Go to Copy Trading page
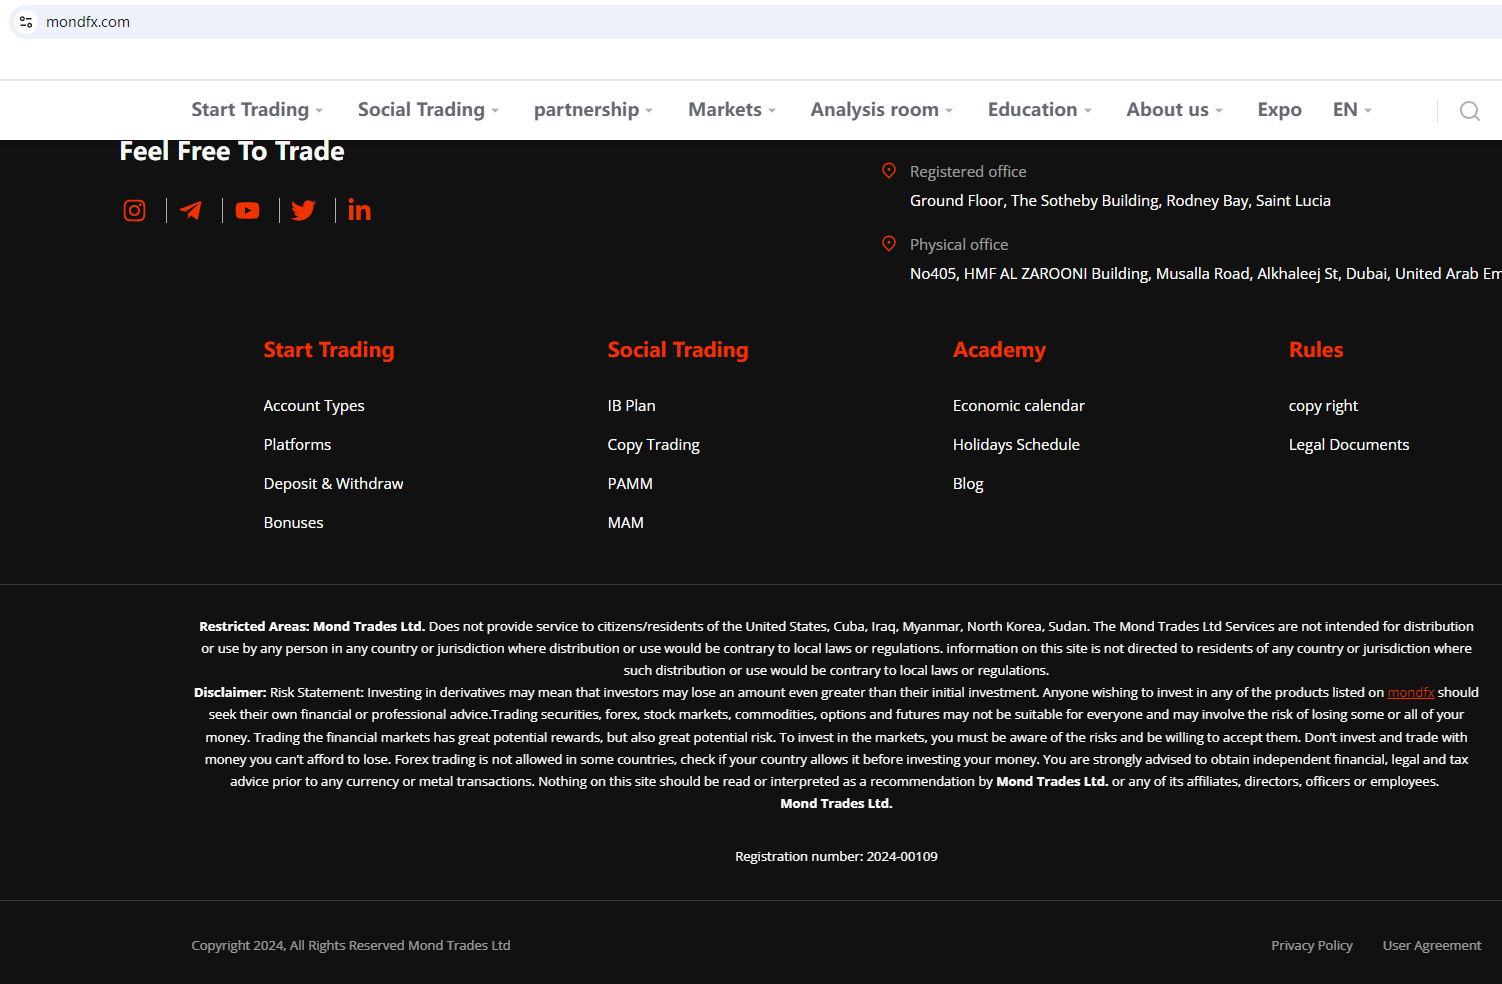1502x984 pixels. [x=653, y=445]
